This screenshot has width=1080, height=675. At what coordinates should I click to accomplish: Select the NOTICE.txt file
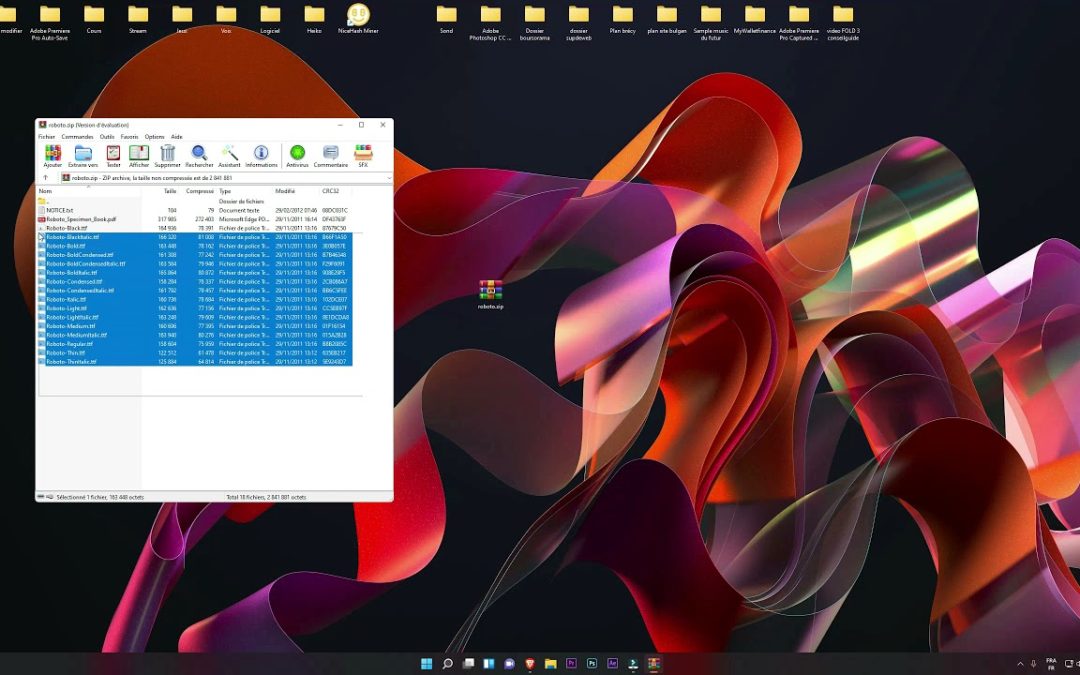pyautogui.click(x=61, y=211)
